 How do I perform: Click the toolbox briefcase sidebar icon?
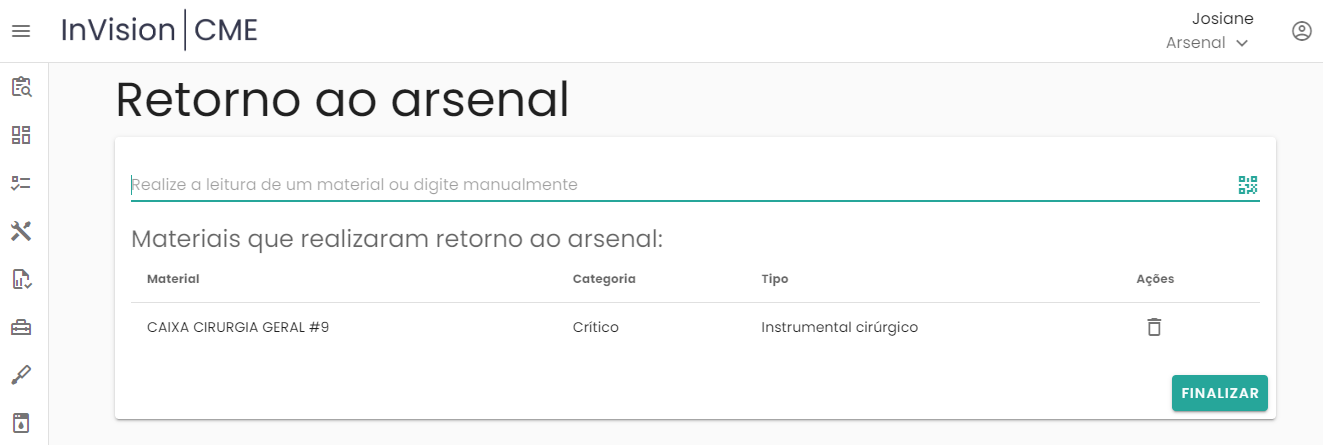(x=21, y=327)
